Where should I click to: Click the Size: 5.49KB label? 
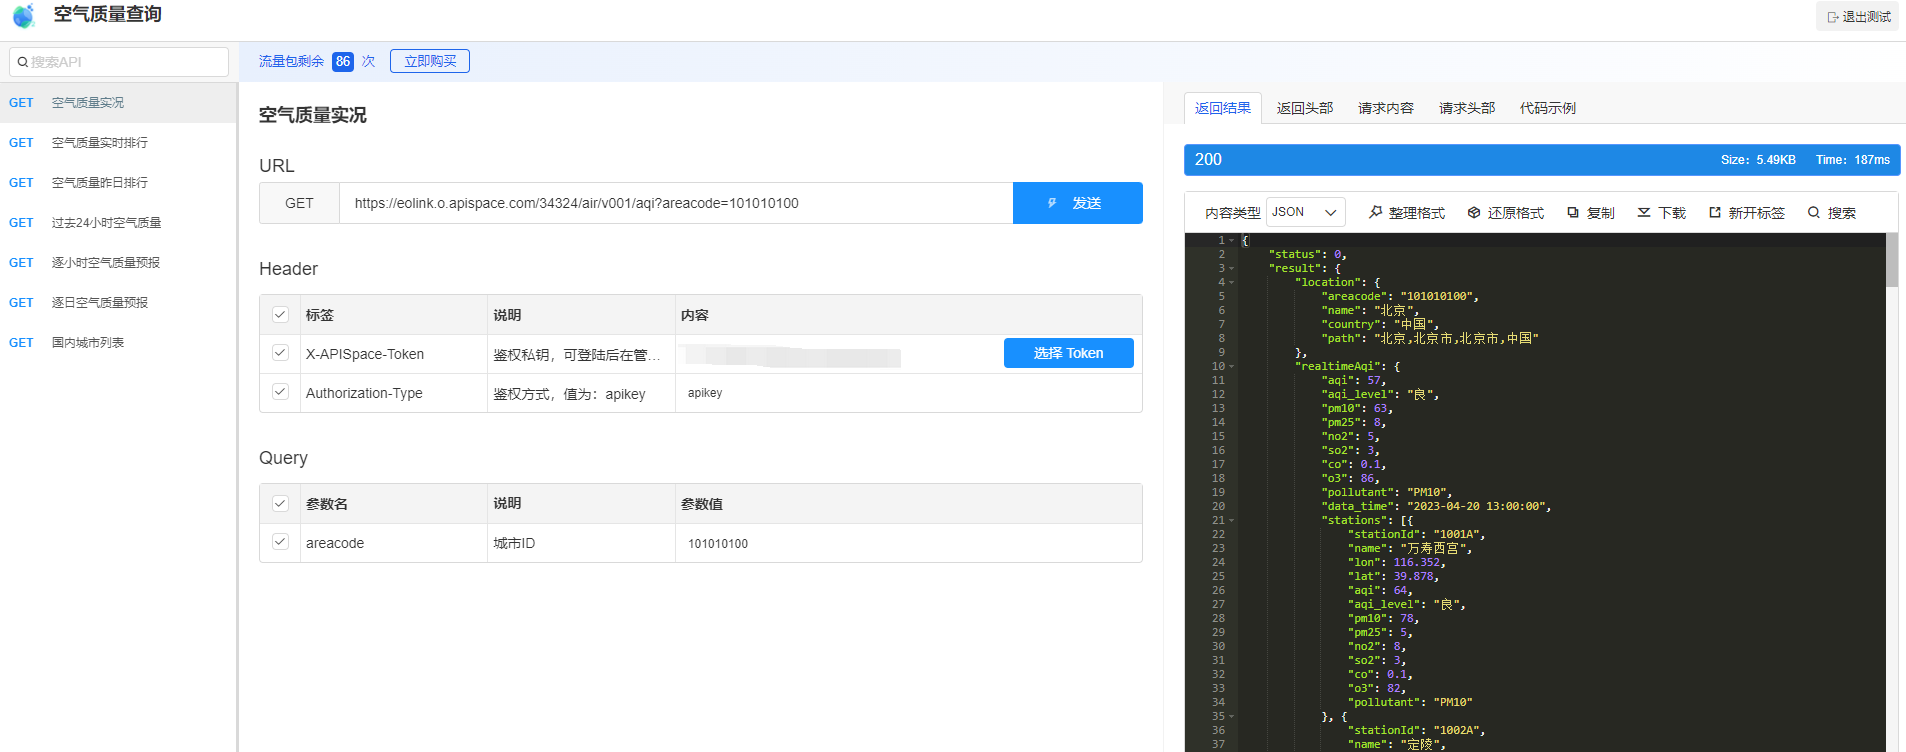[1758, 160]
